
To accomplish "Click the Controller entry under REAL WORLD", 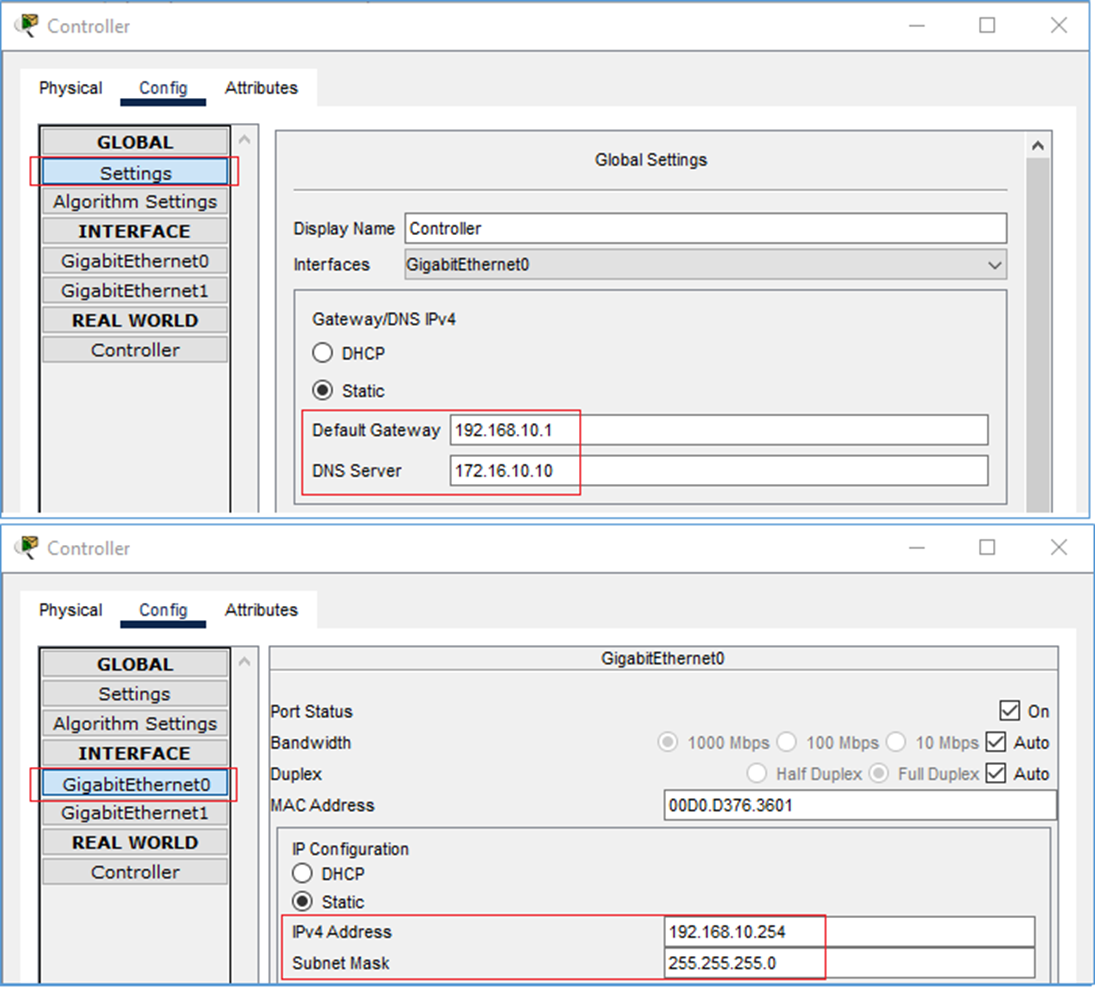I will pos(134,871).
